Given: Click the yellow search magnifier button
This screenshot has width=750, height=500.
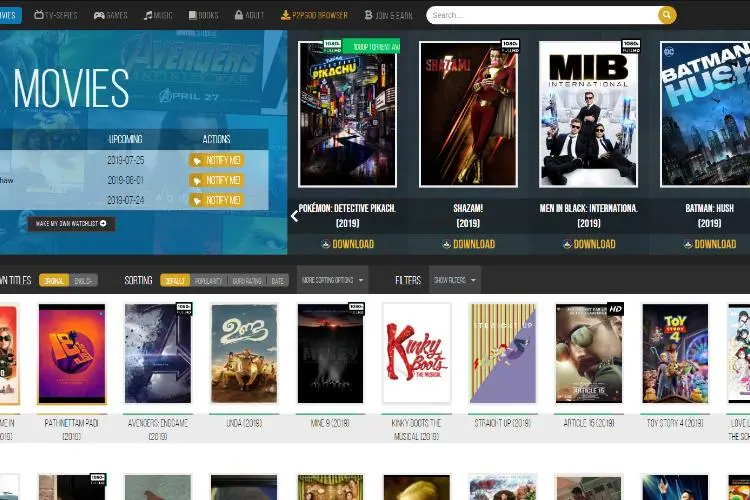Looking at the screenshot, I should (x=667, y=15).
